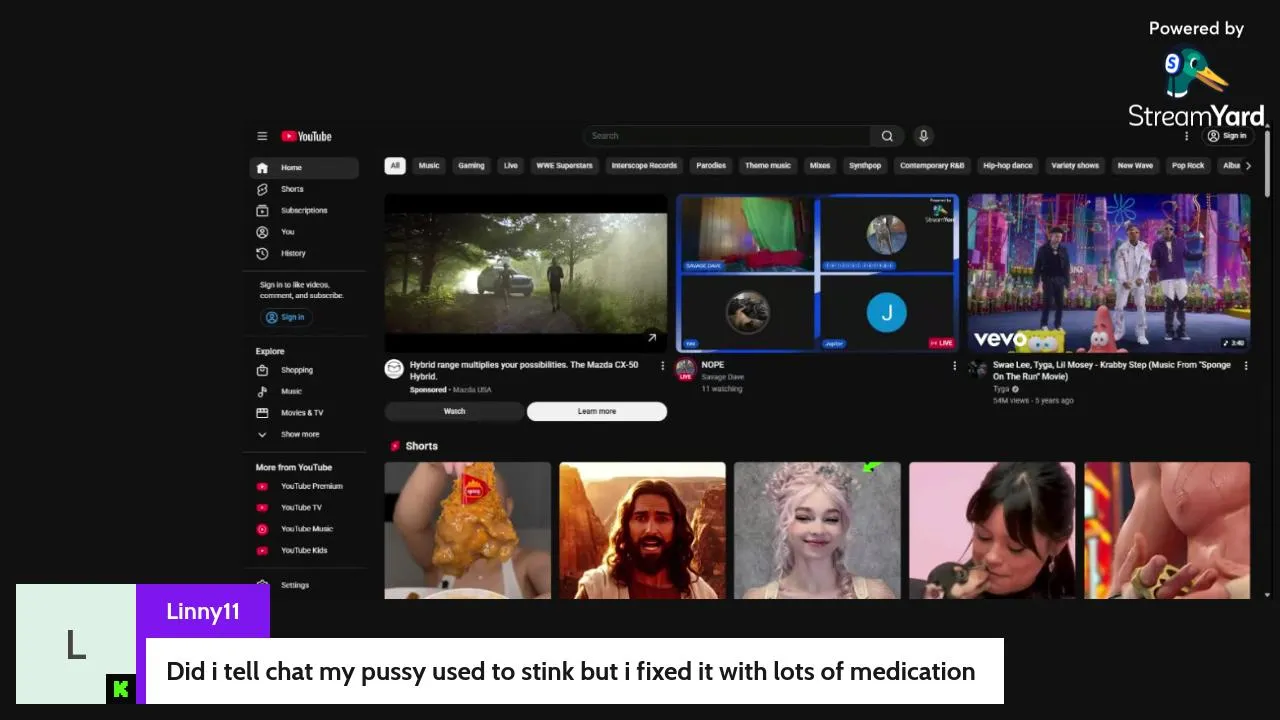Click the page vertical scrollbar
The height and width of the screenshot is (720, 1280).
click(1267, 164)
